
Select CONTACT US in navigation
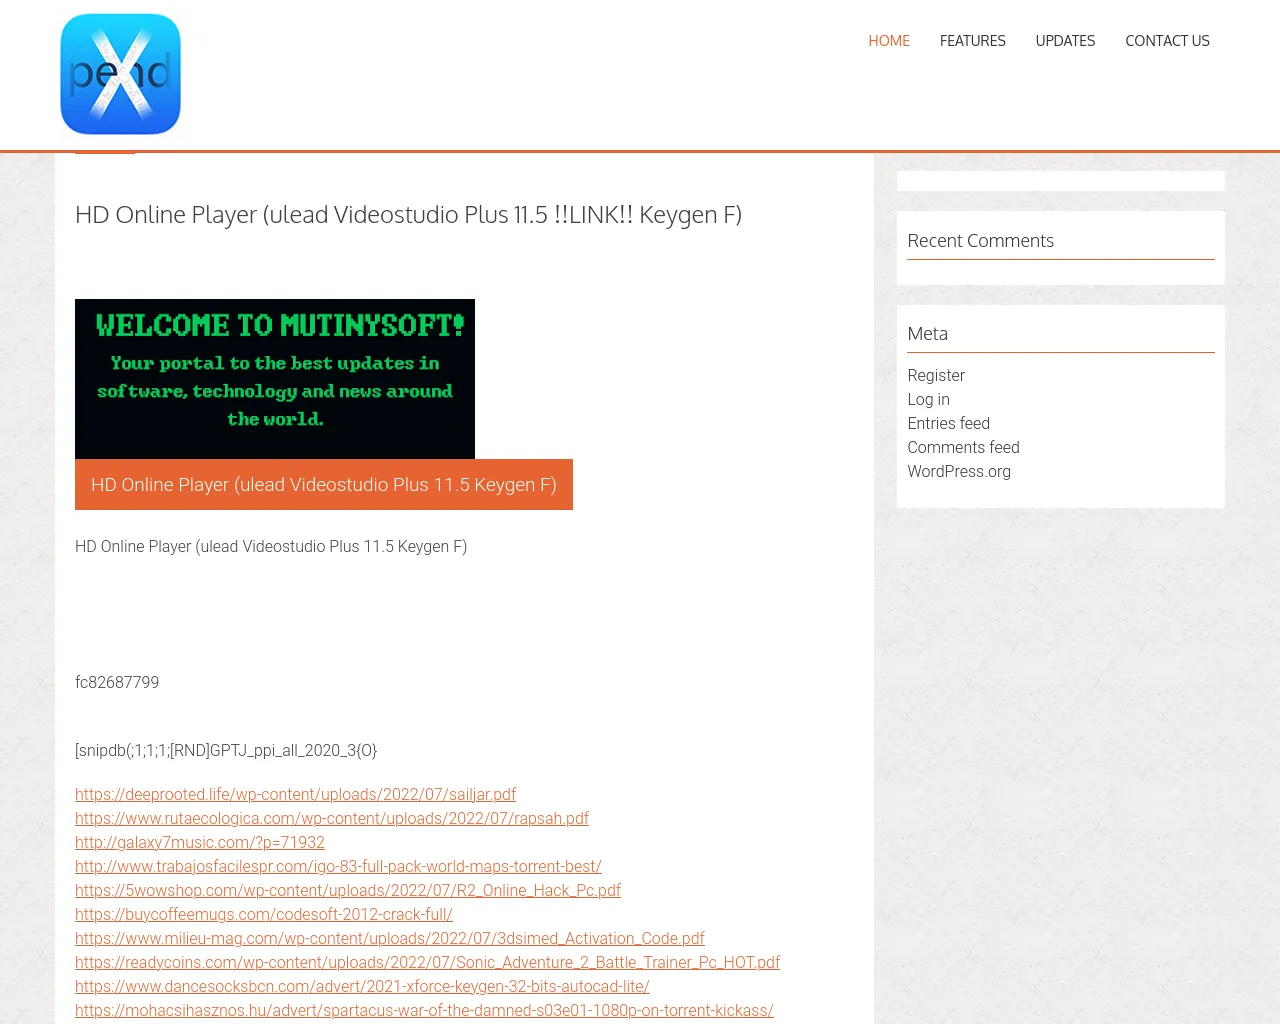pyautogui.click(x=1167, y=41)
